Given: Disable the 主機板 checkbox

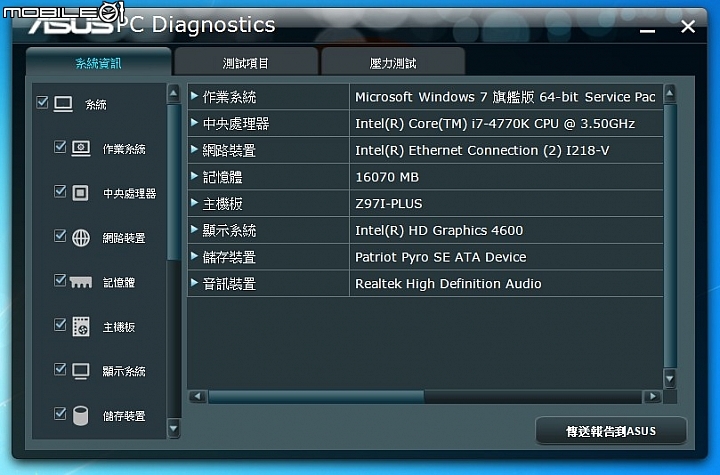Looking at the screenshot, I should click(60, 324).
